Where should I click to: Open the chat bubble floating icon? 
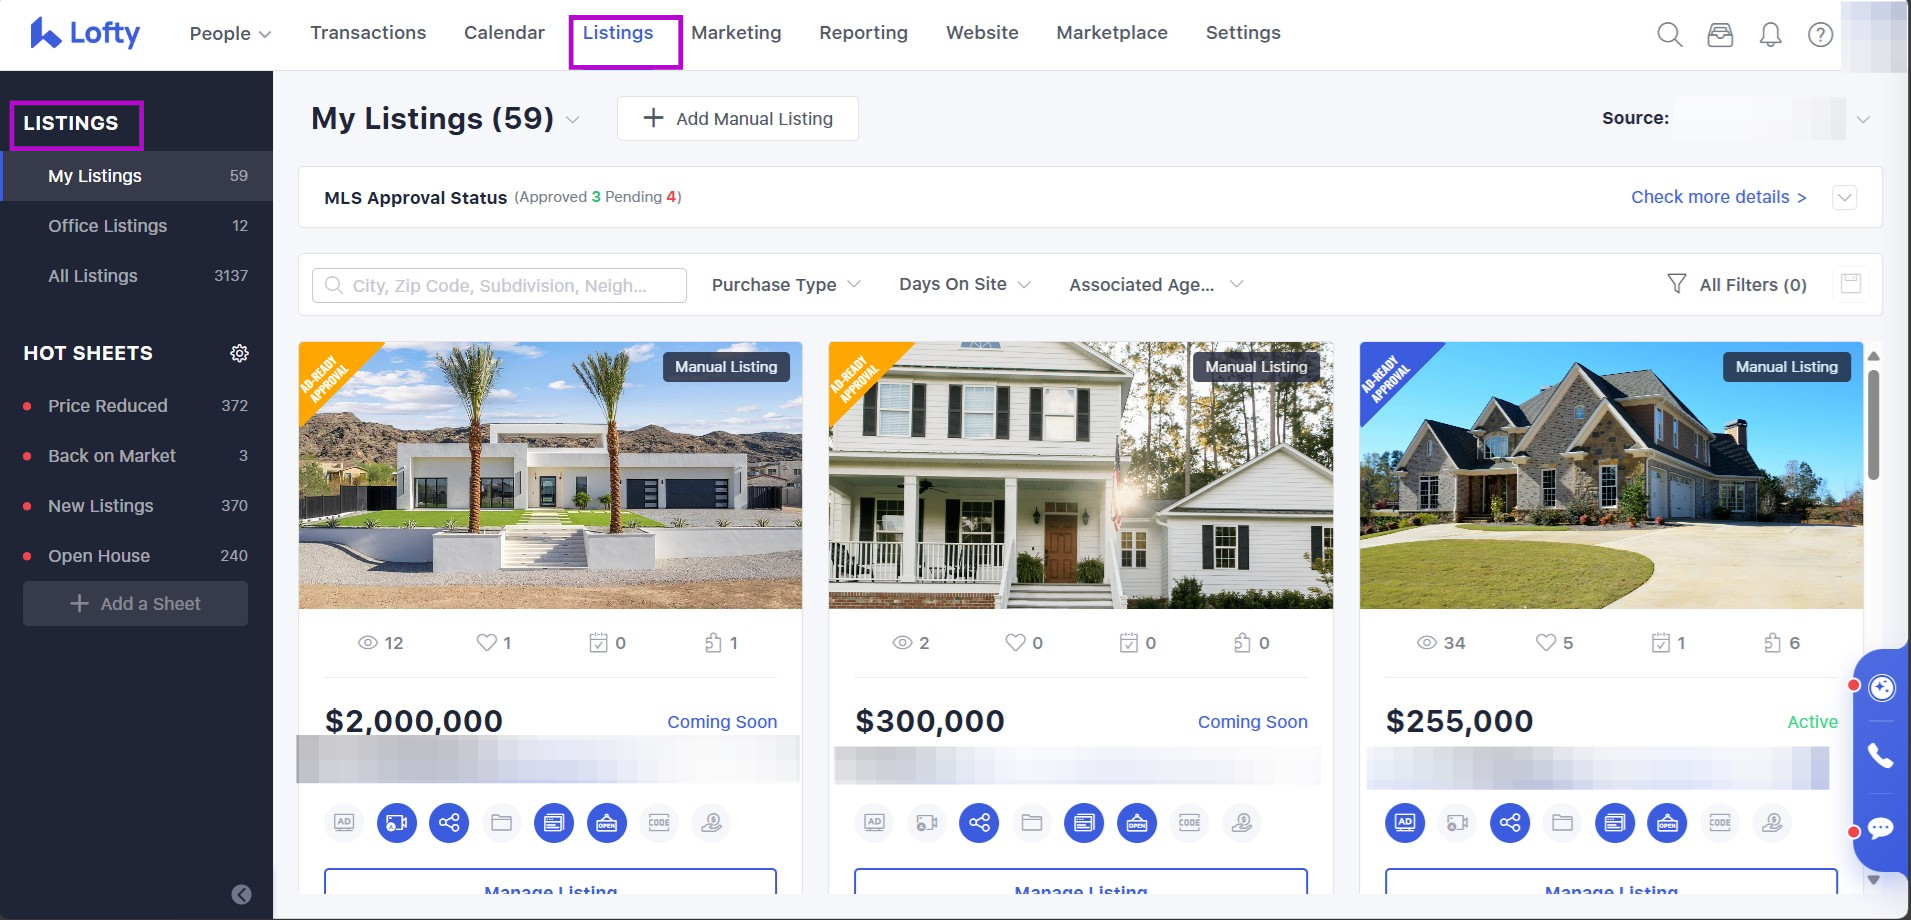pos(1881,828)
